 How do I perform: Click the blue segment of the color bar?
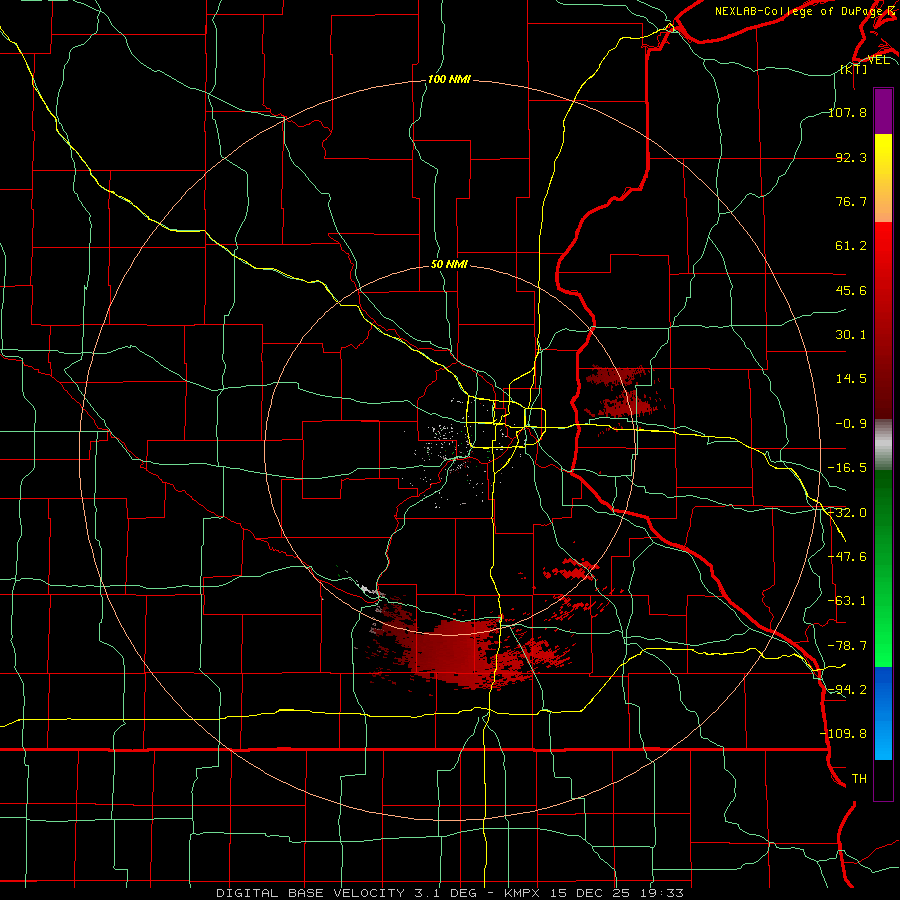pyautogui.click(x=883, y=713)
